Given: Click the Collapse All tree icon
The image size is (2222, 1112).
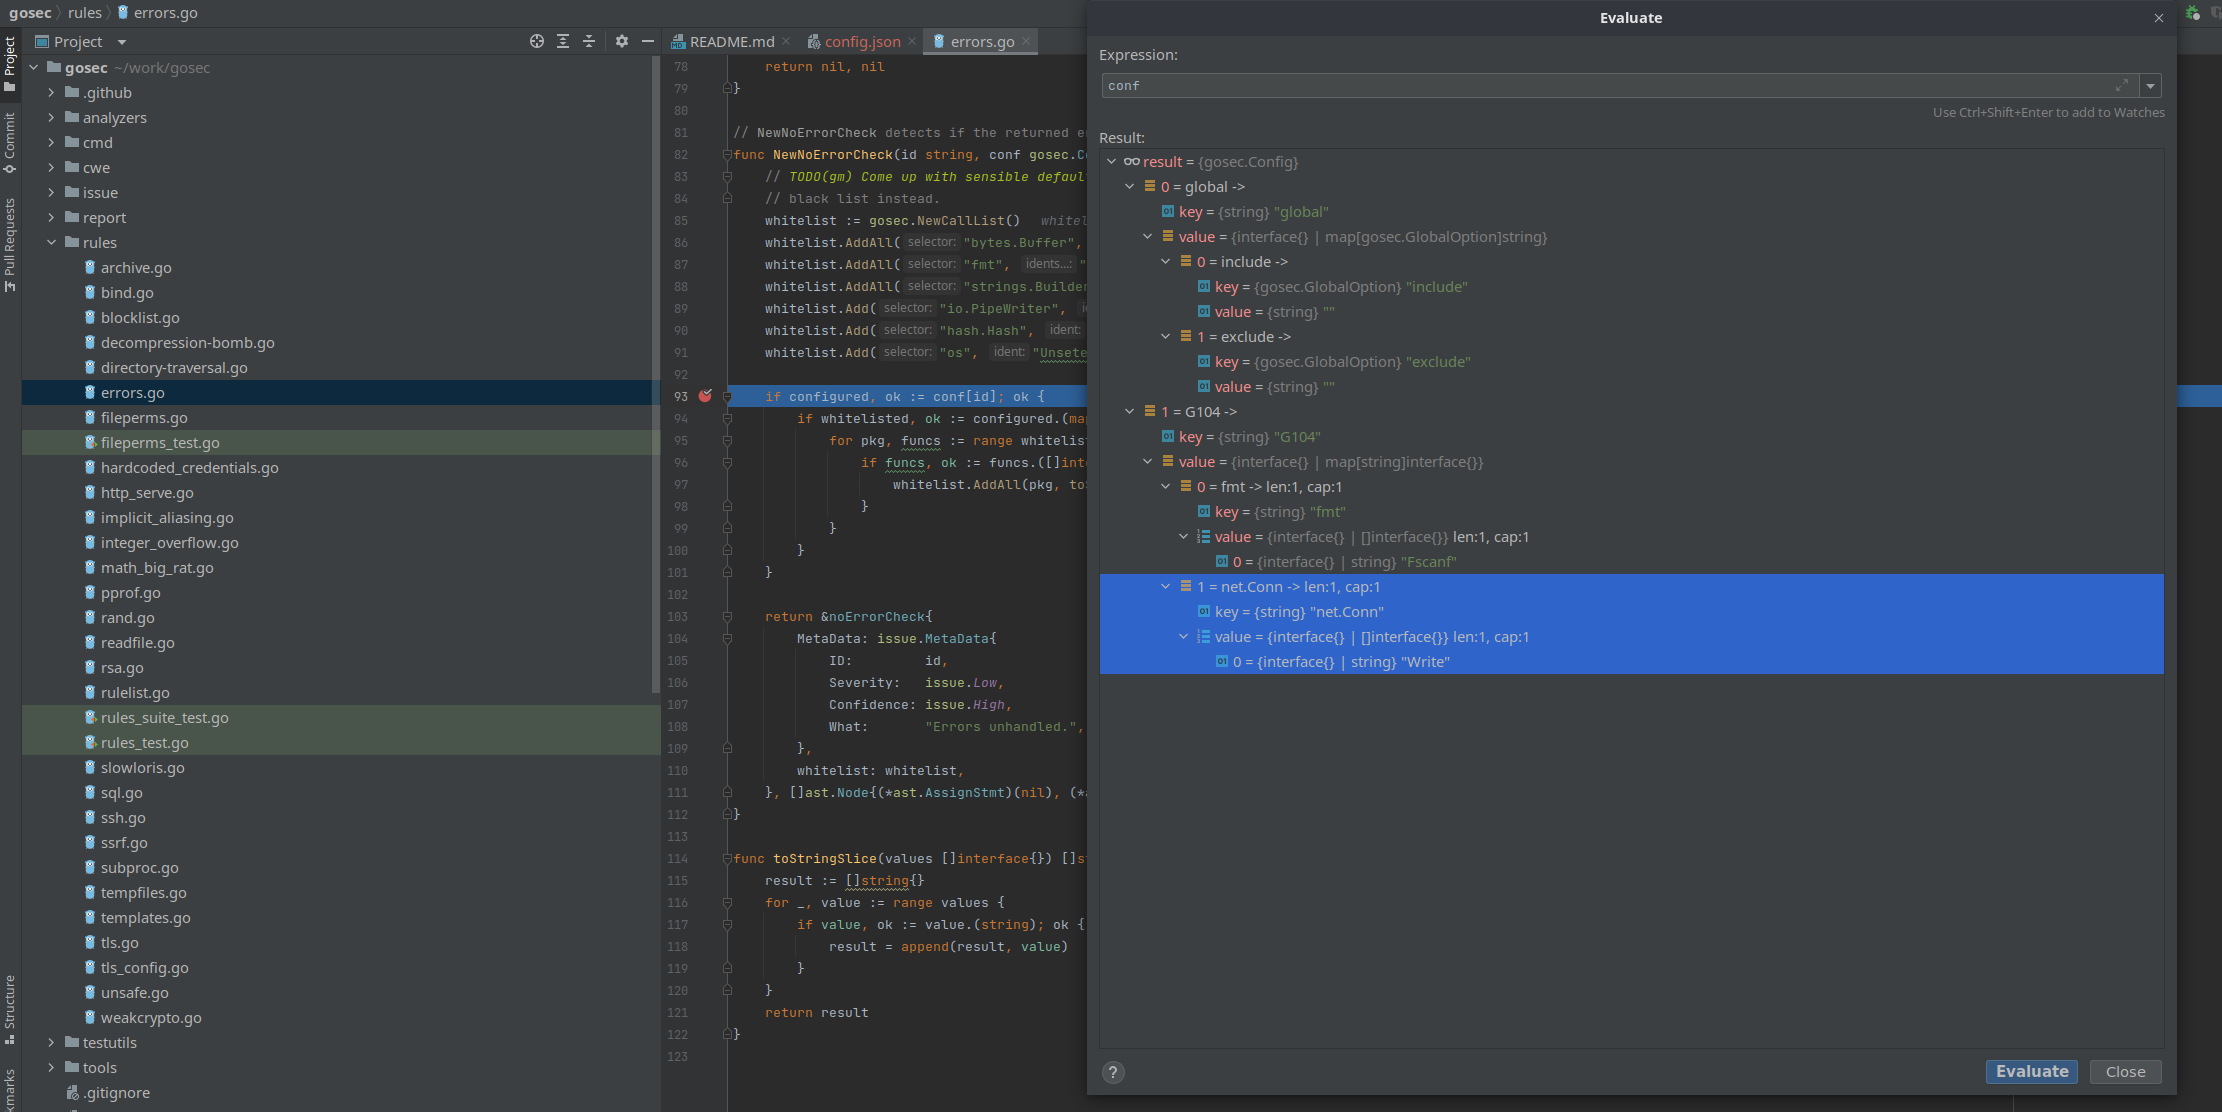Looking at the screenshot, I should click(589, 41).
